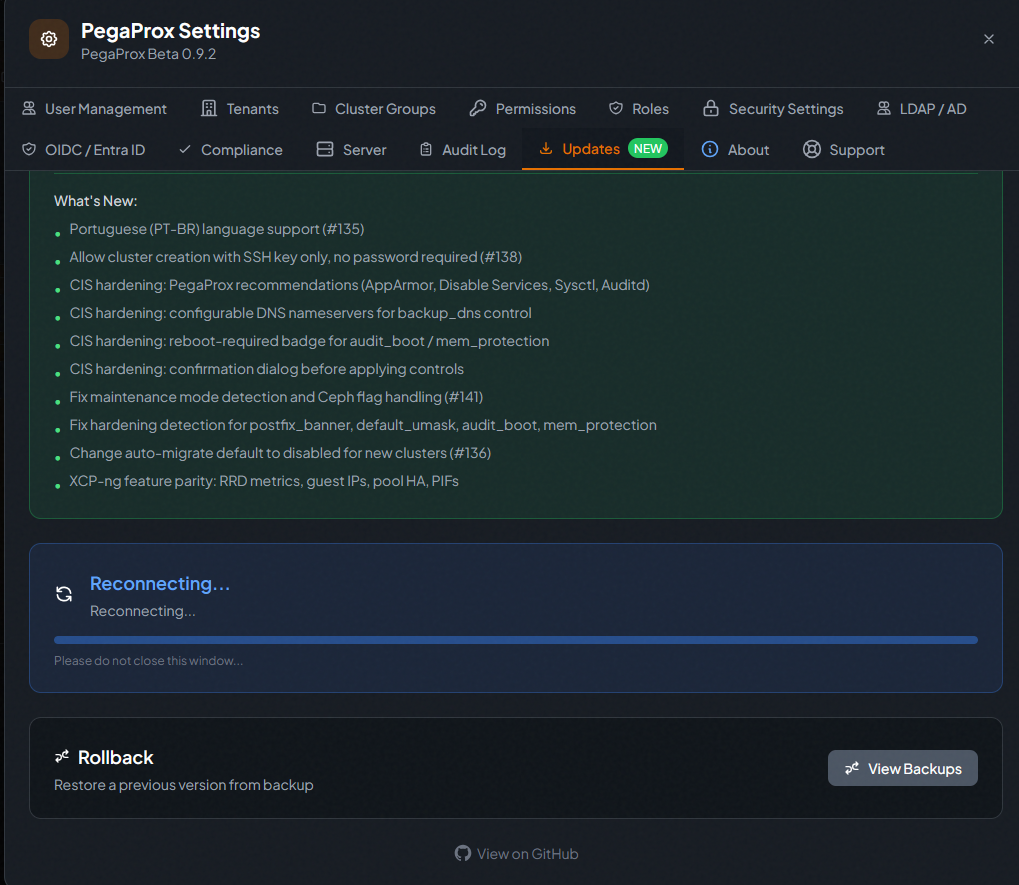This screenshot has height=885, width=1019.
Task: Click the SSH key only cluster creation entry
Action: click(x=296, y=257)
